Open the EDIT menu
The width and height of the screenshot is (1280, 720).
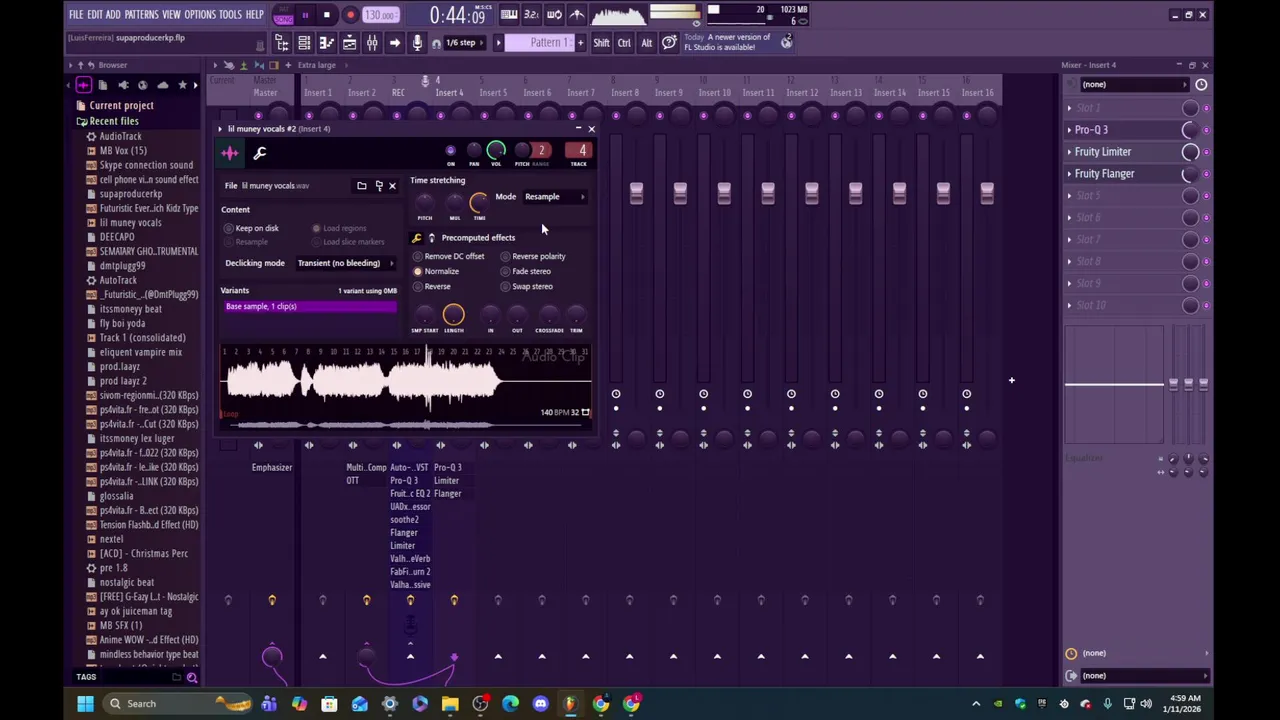[x=95, y=15]
